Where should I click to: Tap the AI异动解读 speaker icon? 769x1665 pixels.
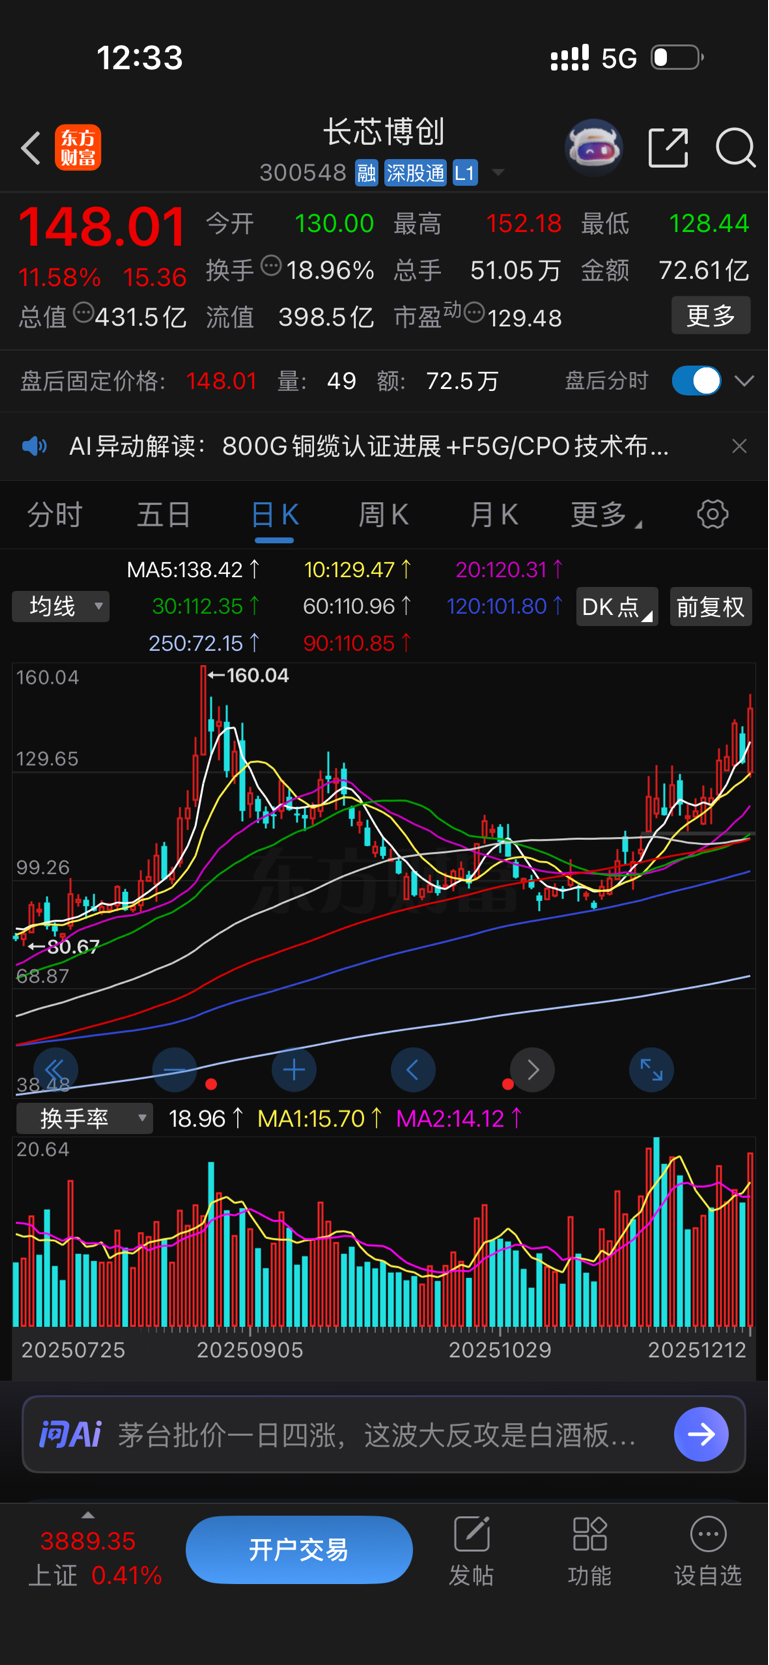35,446
